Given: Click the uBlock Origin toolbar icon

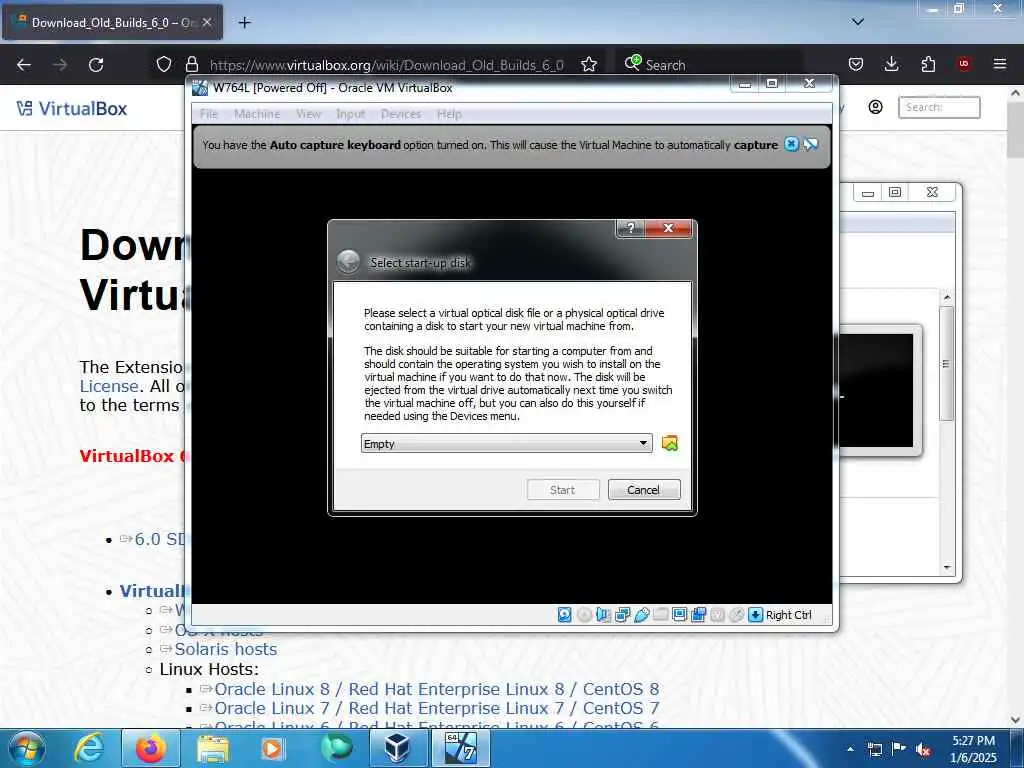Looking at the screenshot, I should tap(963, 64).
